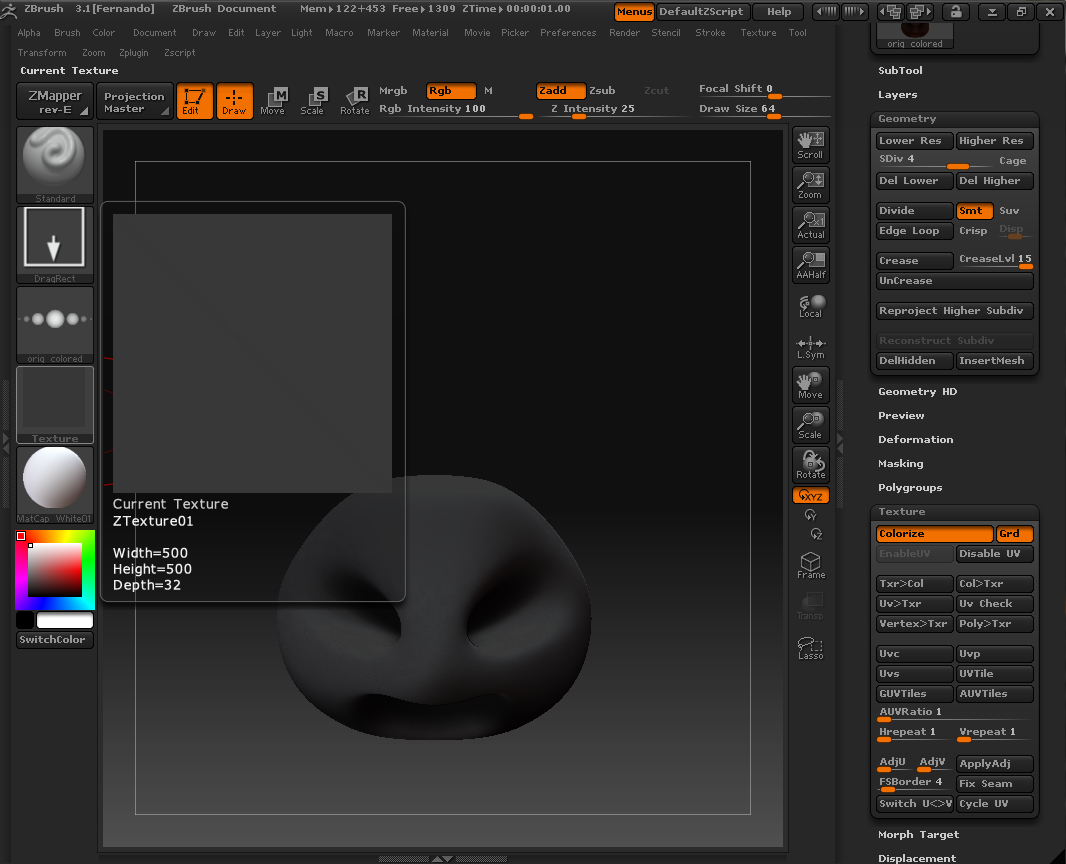This screenshot has height=864, width=1066.
Task: Click the Divide button
Action: (914, 211)
